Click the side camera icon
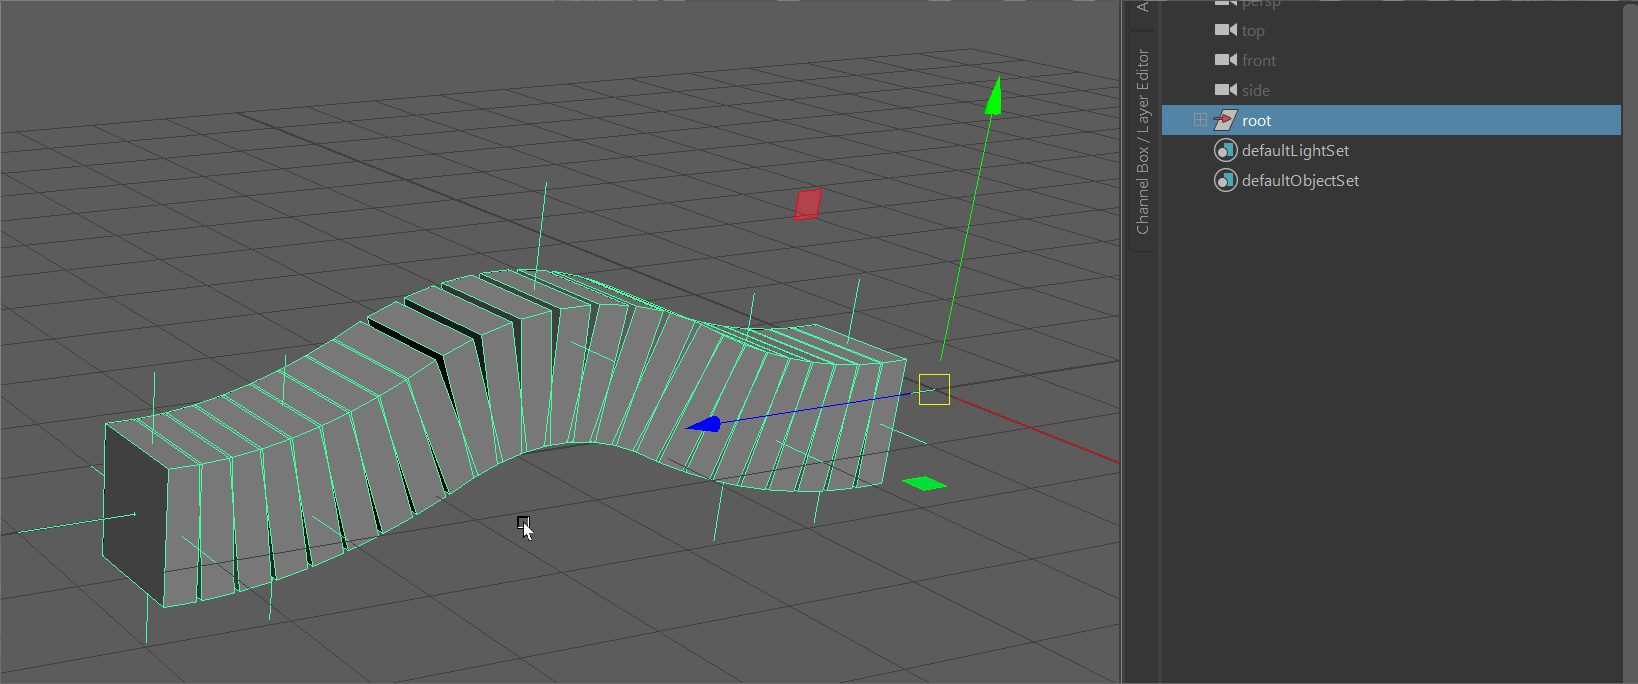1638x684 pixels. 1225,90
